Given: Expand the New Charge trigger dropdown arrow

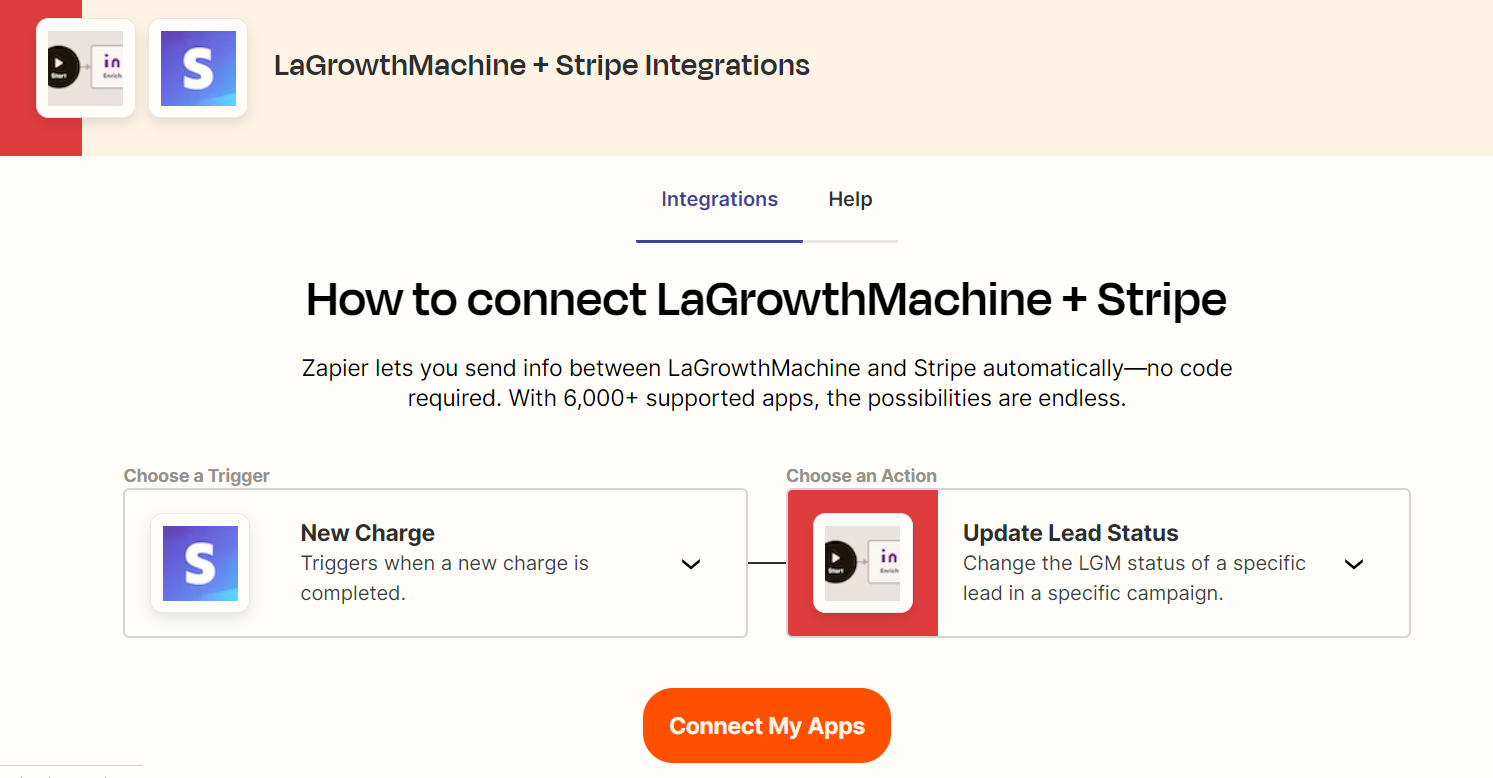Looking at the screenshot, I should tap(690, 564).
